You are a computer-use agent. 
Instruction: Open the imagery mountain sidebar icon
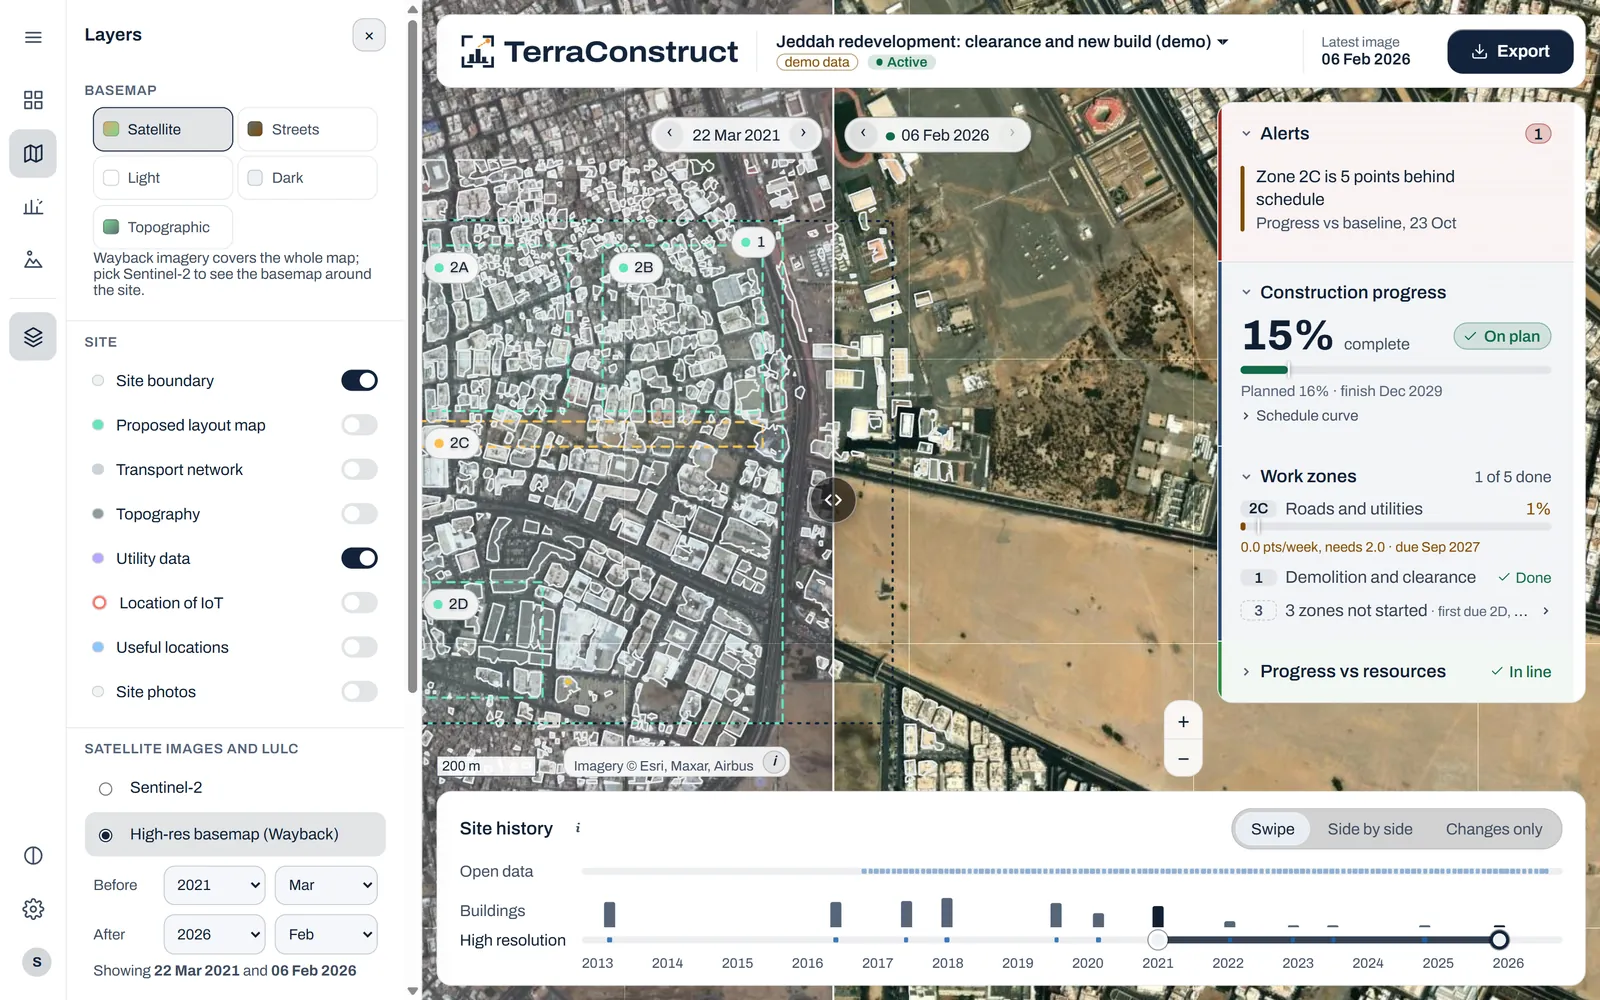click(33, 260)
